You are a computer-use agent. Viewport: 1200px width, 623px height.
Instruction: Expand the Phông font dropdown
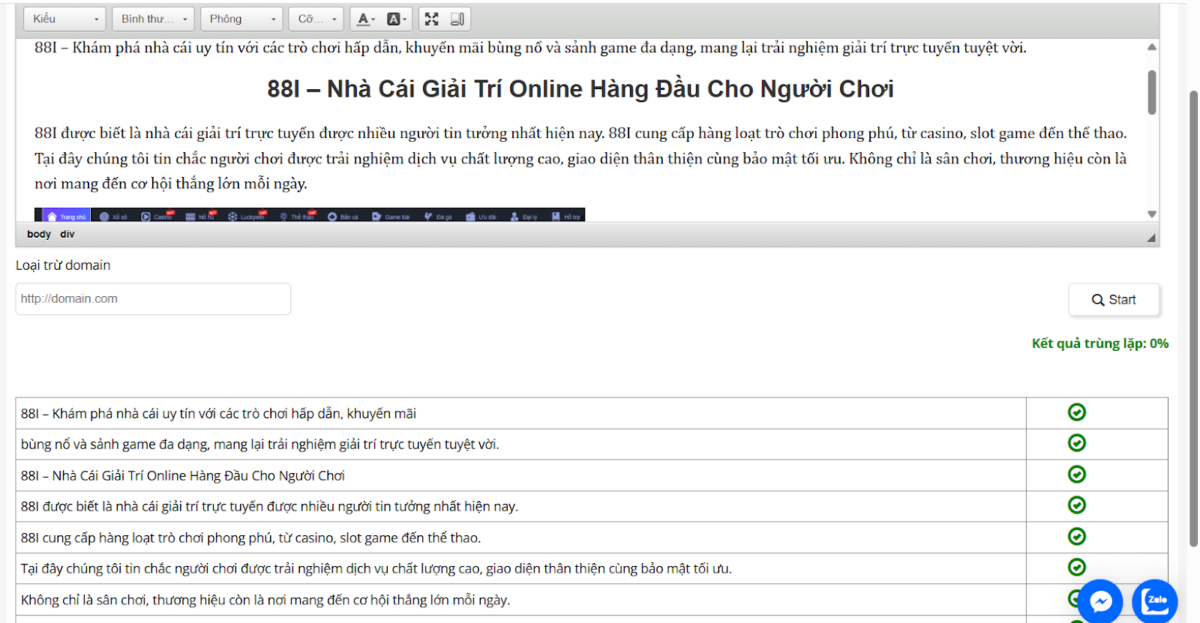click(242, 19)
